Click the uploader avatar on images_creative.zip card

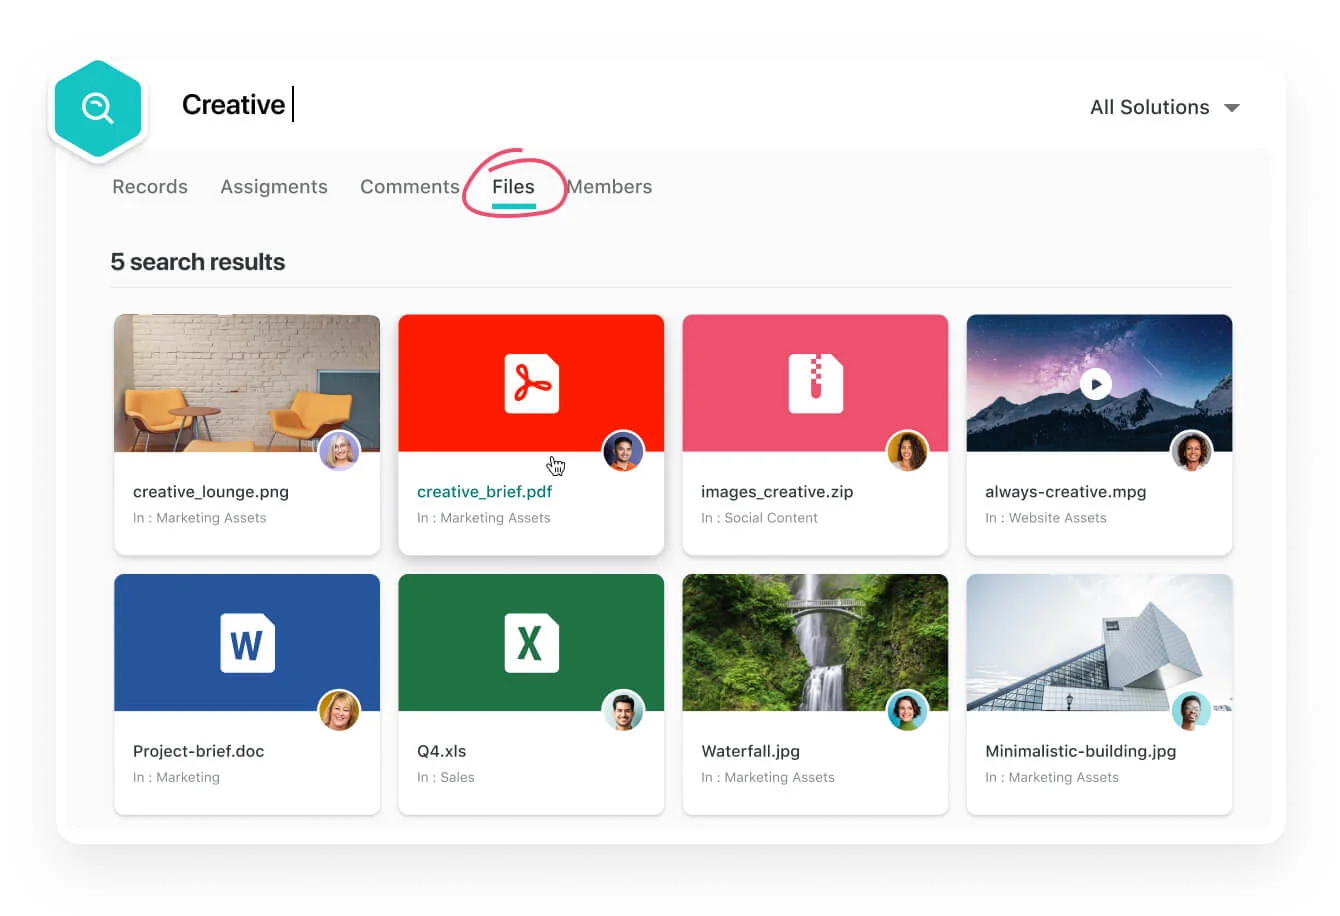[907, 451]
